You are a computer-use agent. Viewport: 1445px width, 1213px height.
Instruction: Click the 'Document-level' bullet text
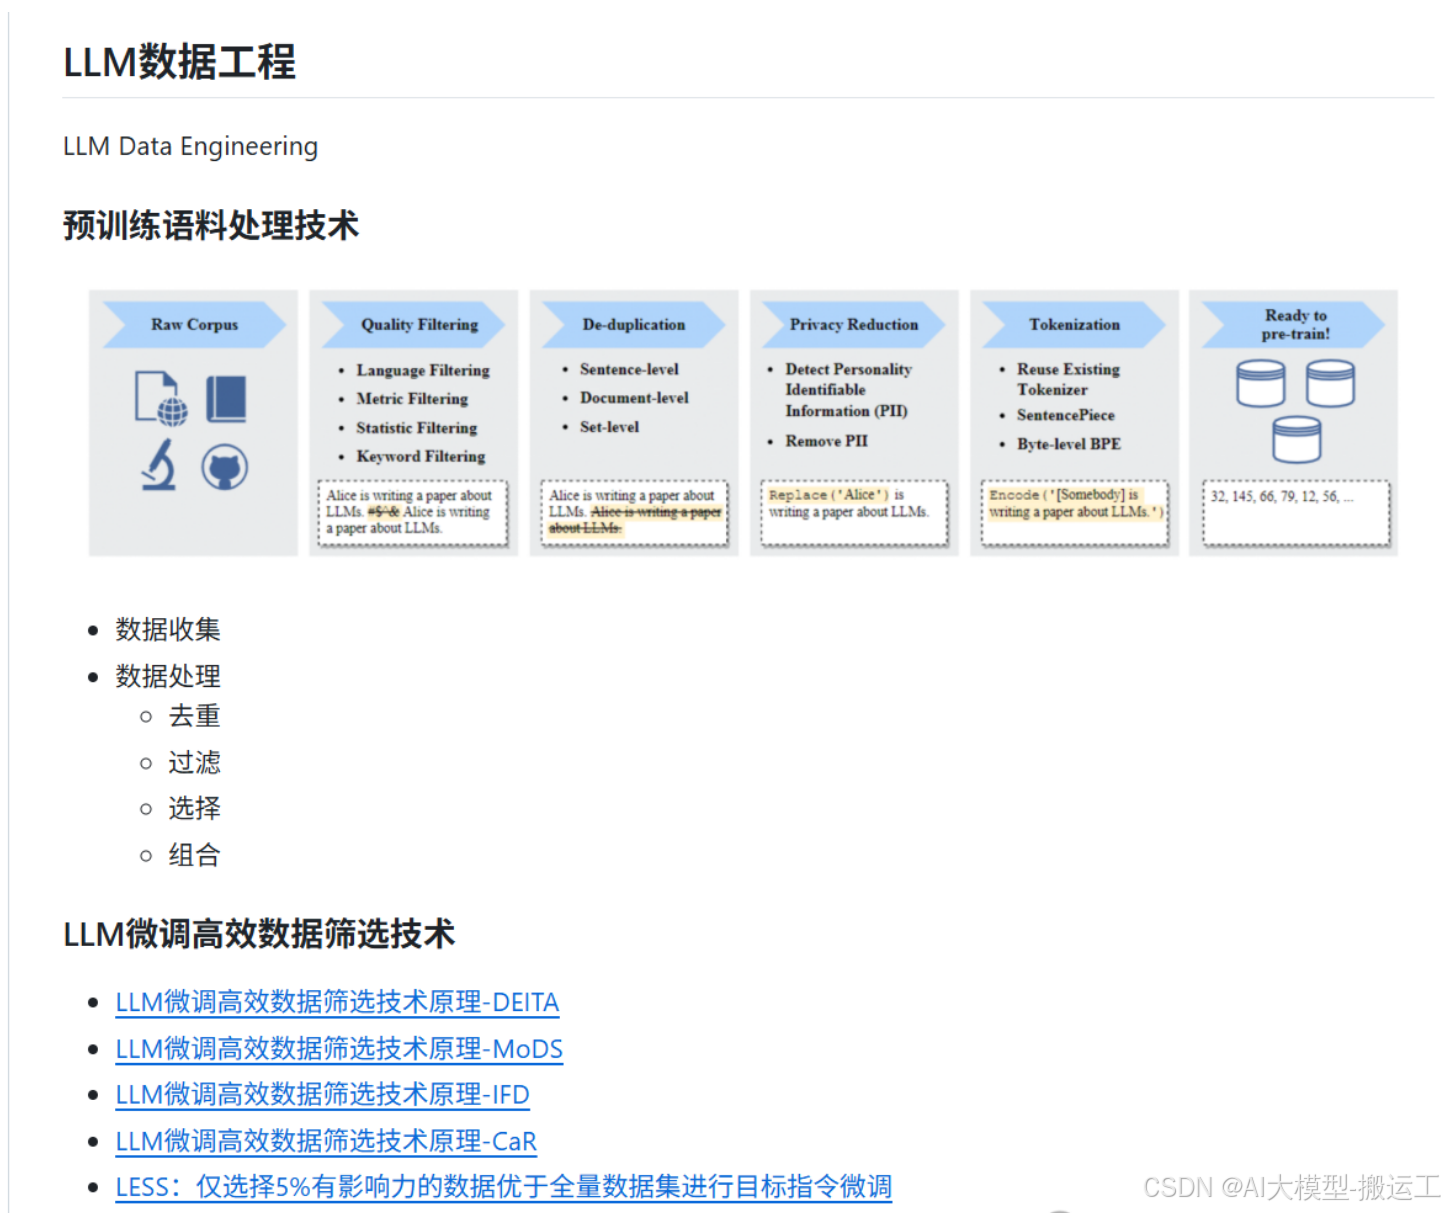click(634, 397)
